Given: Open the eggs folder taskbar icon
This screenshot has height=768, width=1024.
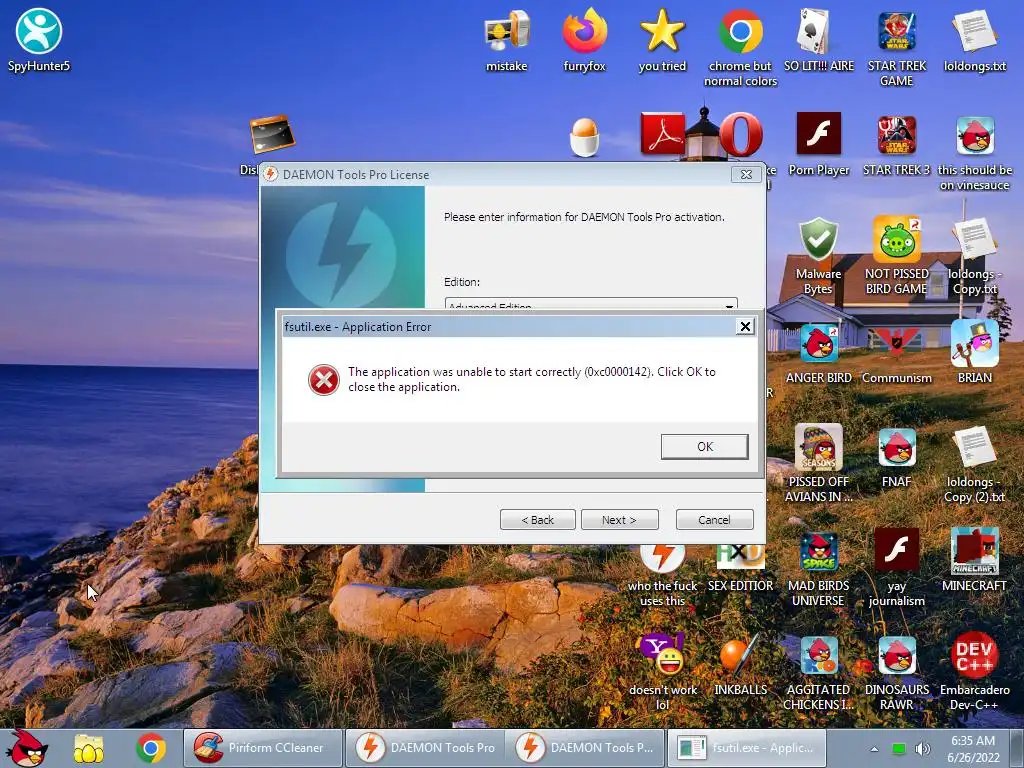Looking at the screenshot, I should point(88,748).
